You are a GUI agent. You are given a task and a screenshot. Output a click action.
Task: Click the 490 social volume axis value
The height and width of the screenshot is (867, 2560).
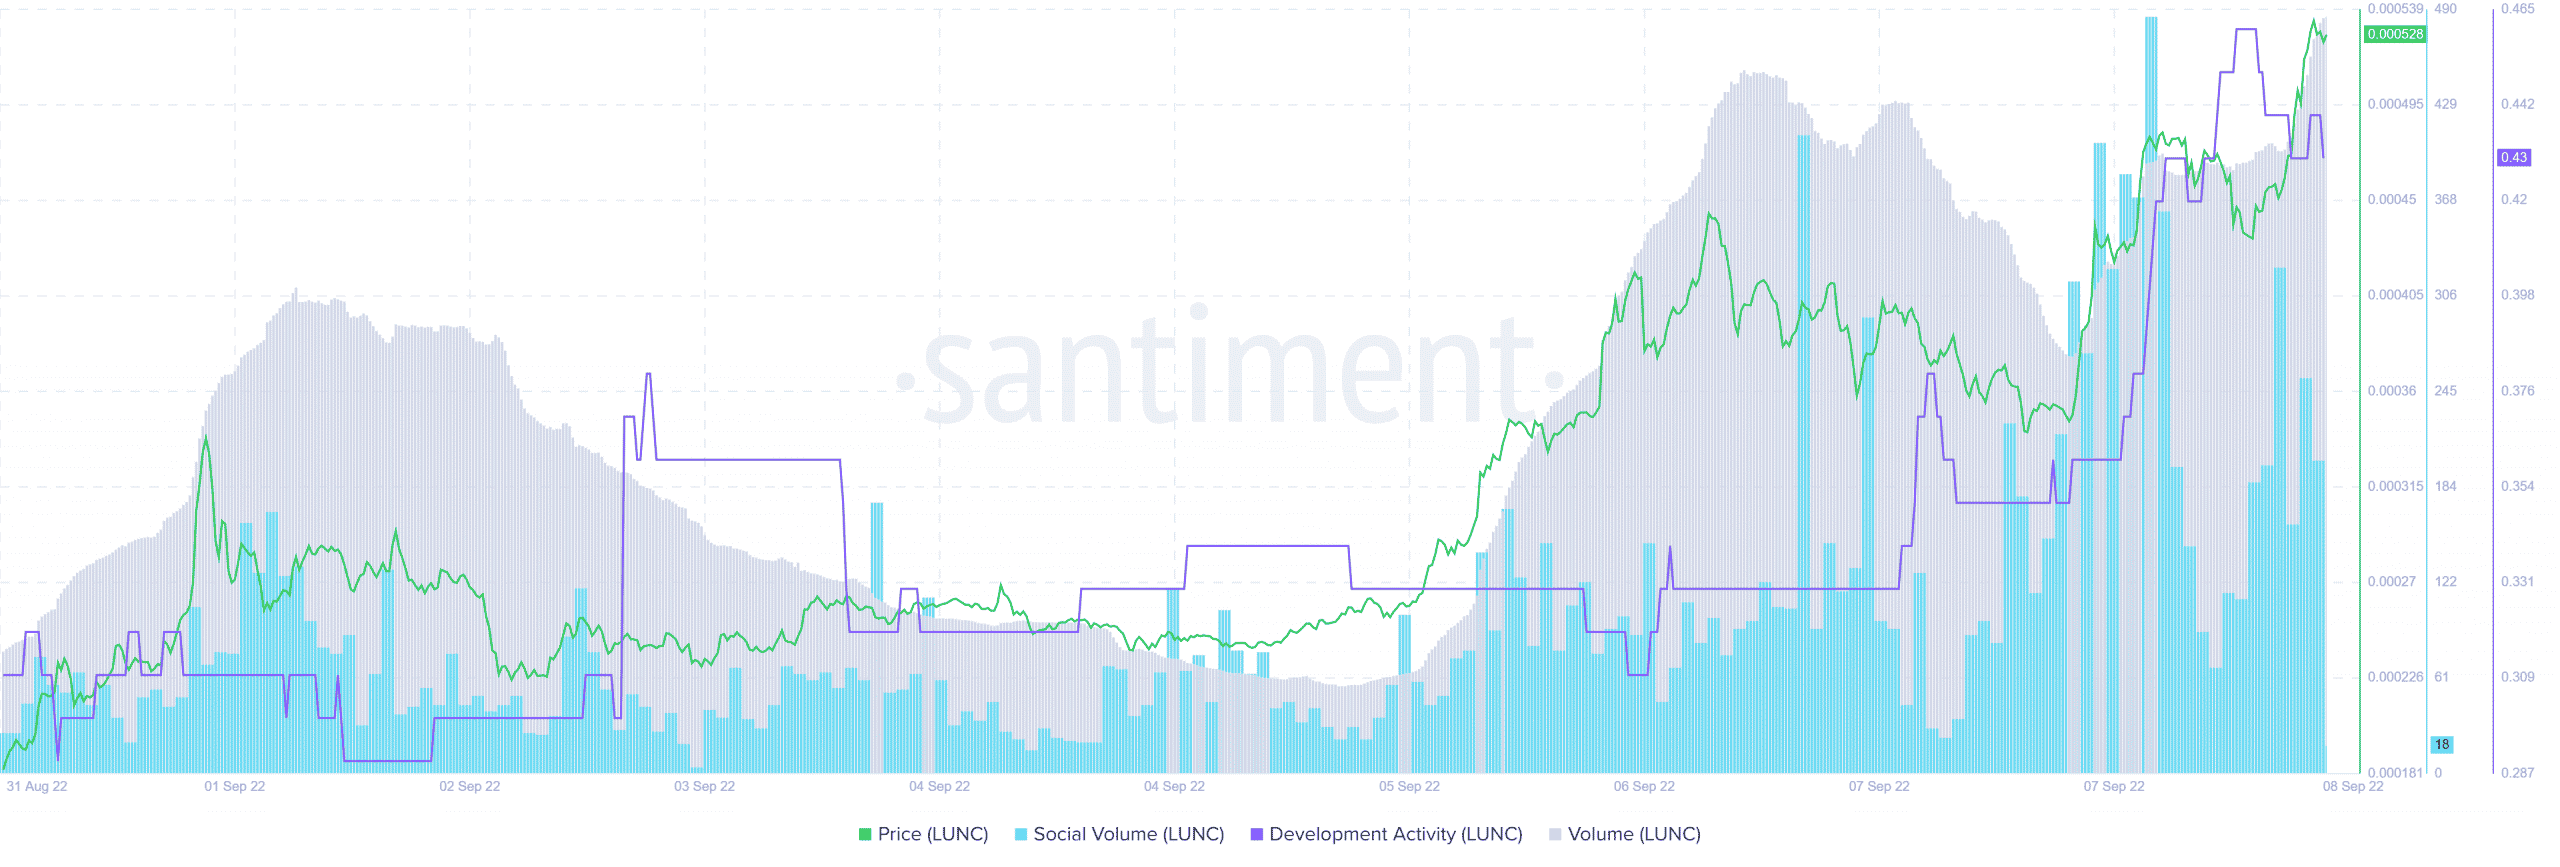(2445, 9)
